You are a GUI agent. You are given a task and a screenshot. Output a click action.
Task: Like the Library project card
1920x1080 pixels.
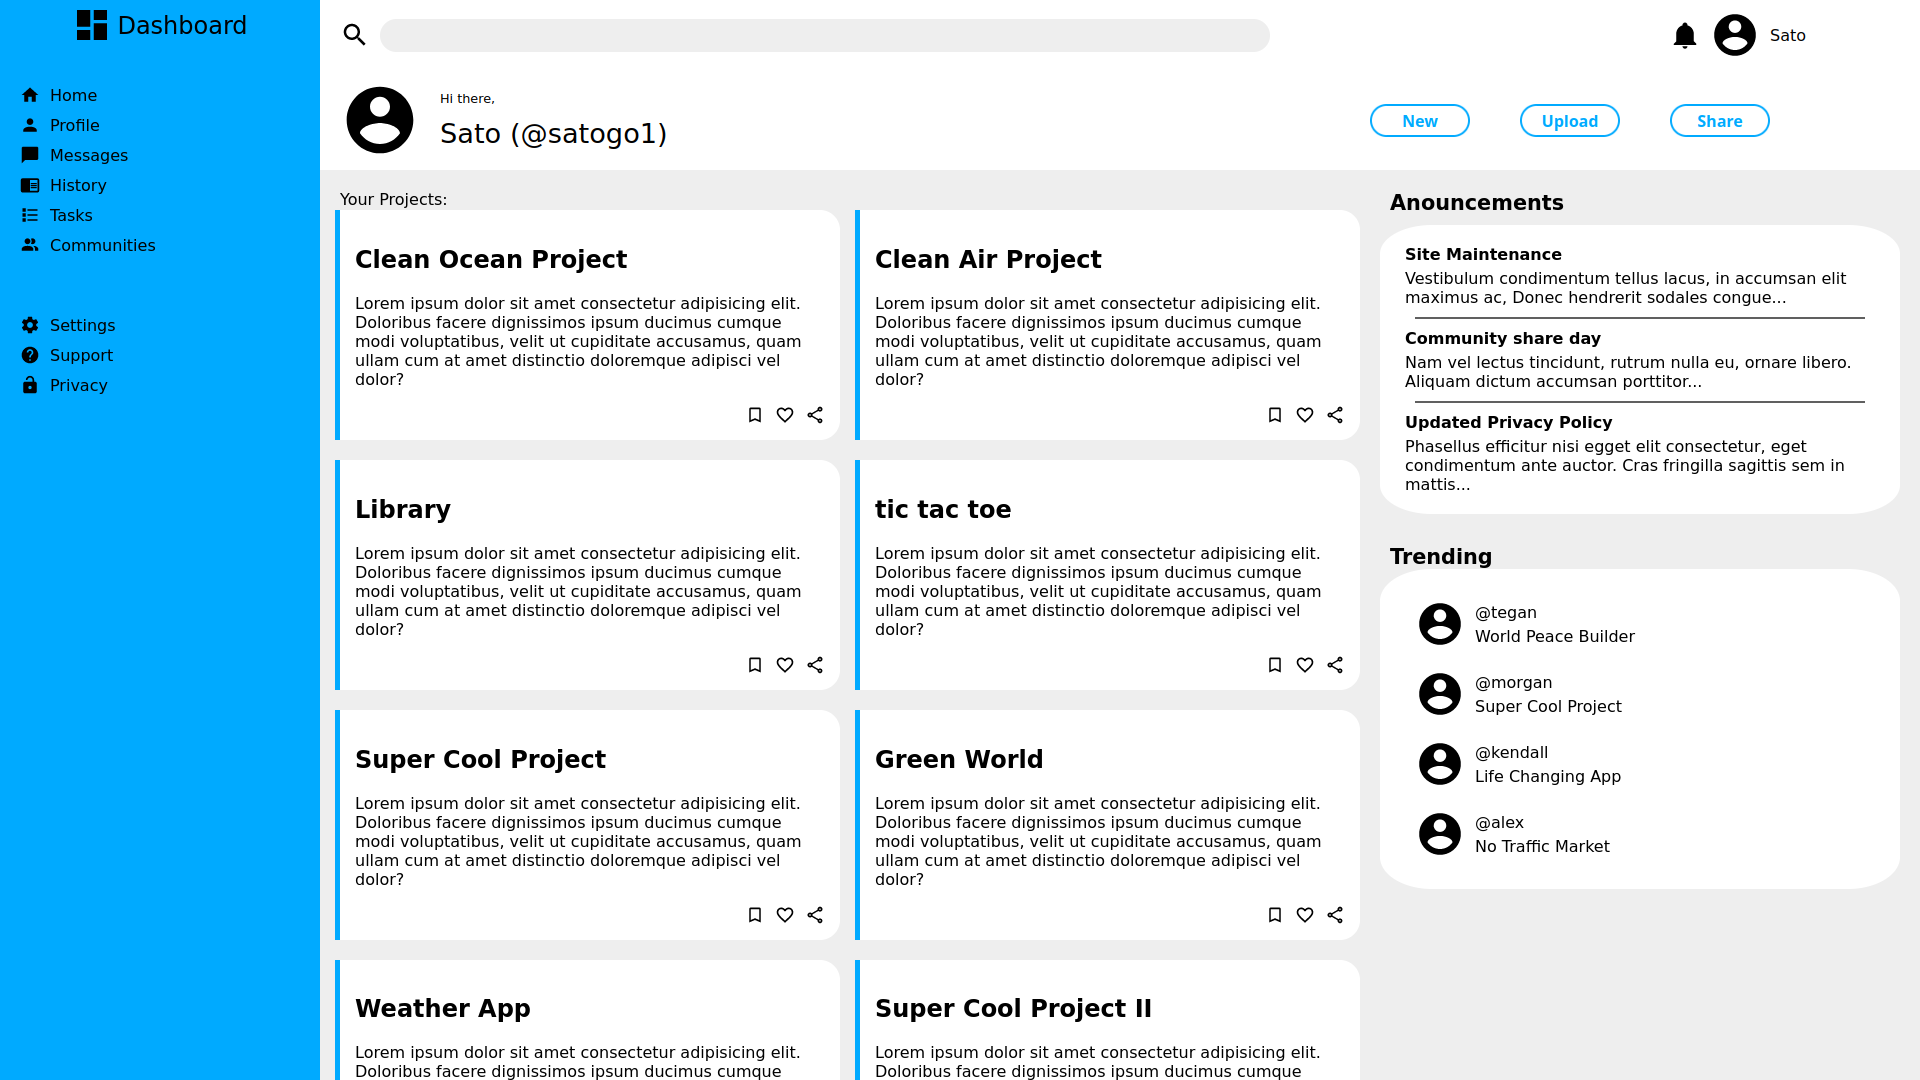pos(785,665)
